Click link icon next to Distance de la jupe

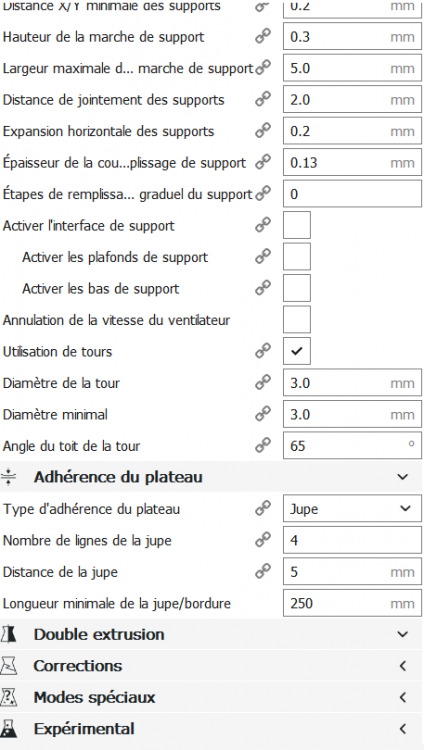[x=263, y=571]
